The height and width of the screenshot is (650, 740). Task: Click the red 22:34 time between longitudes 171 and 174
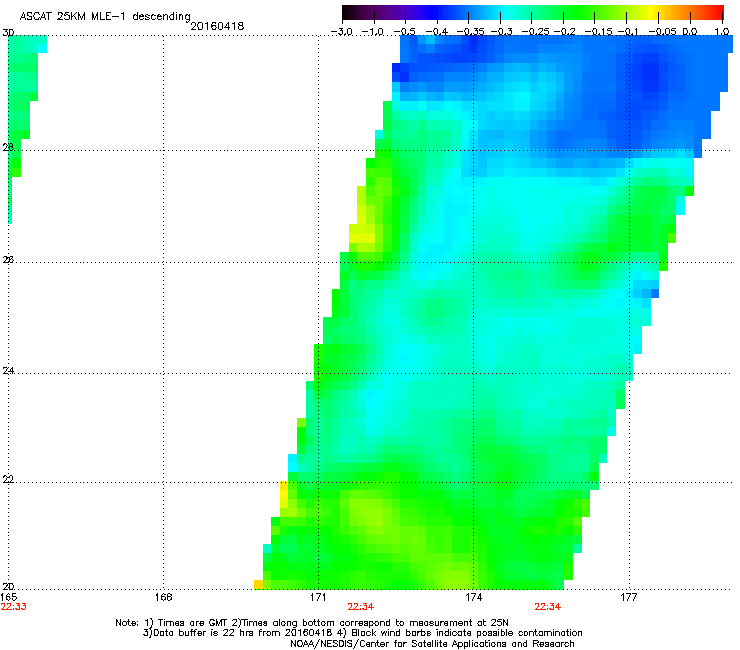pyautogui.click(x=361, y=607)
